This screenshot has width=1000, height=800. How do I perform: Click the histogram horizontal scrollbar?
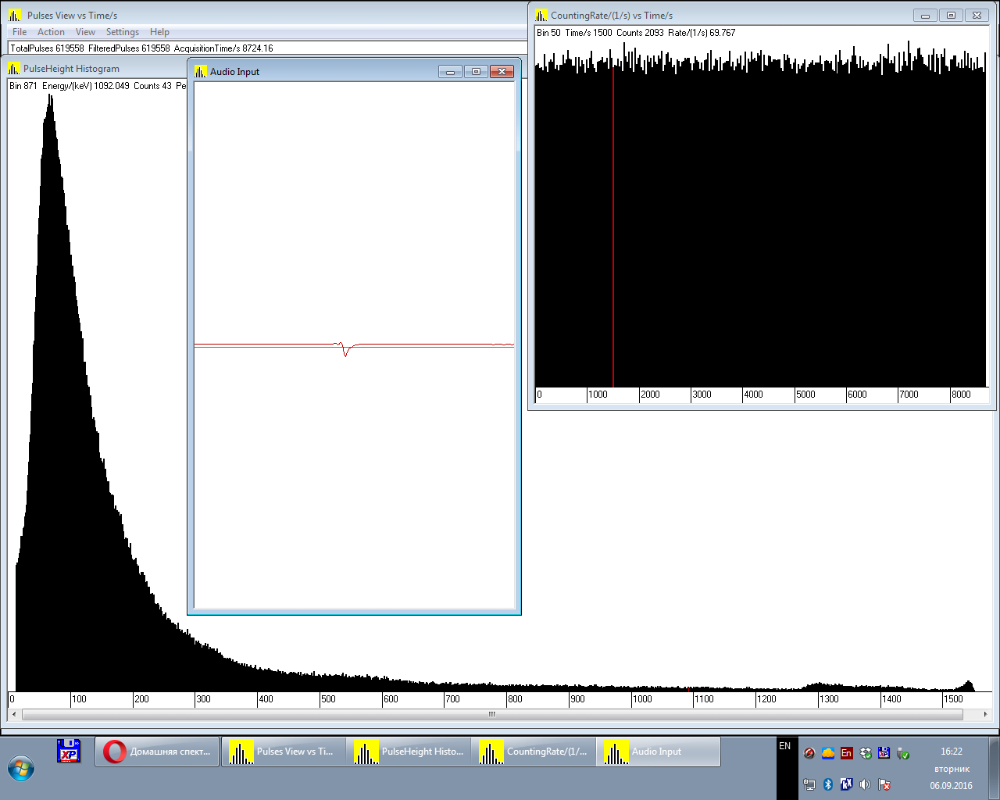[490, 714]
